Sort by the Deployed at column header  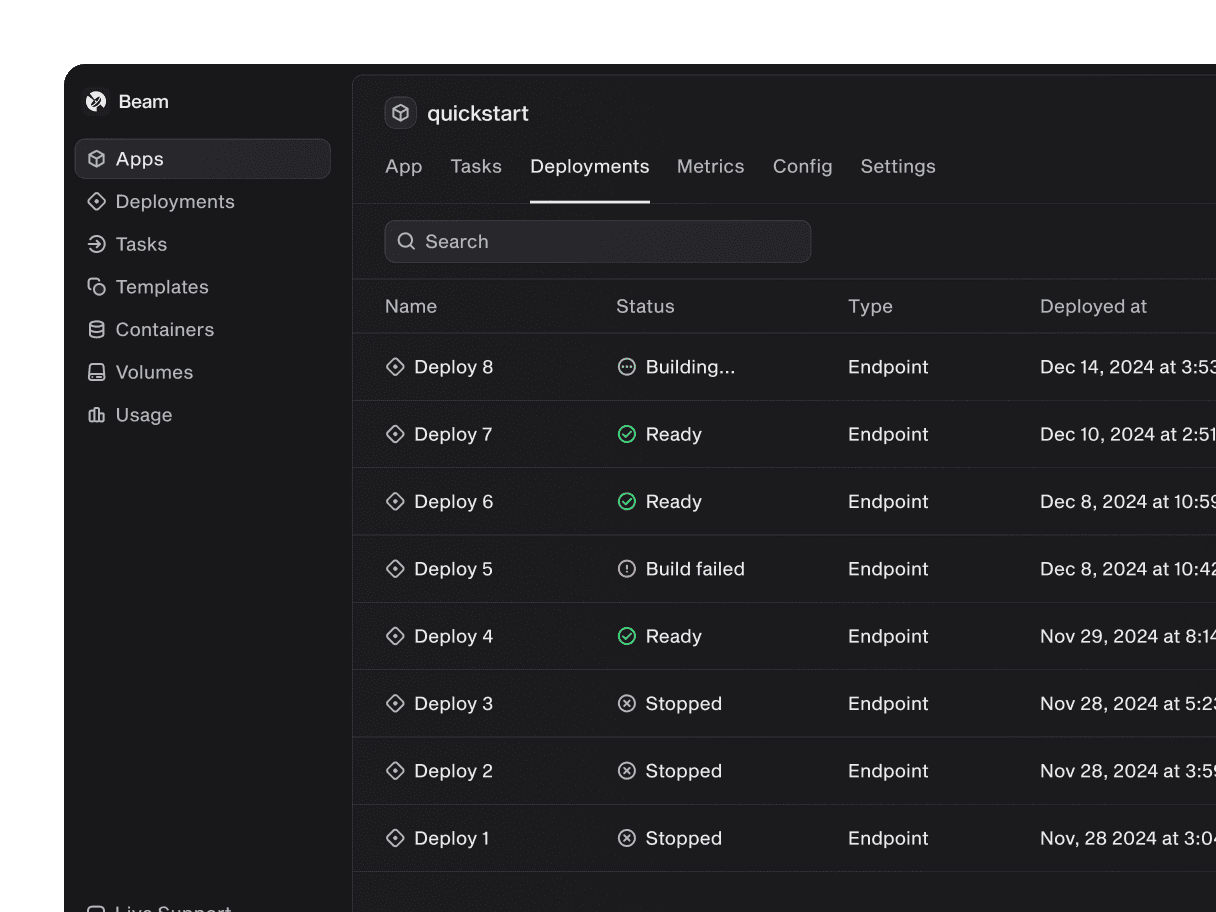tap(1093, 307)
